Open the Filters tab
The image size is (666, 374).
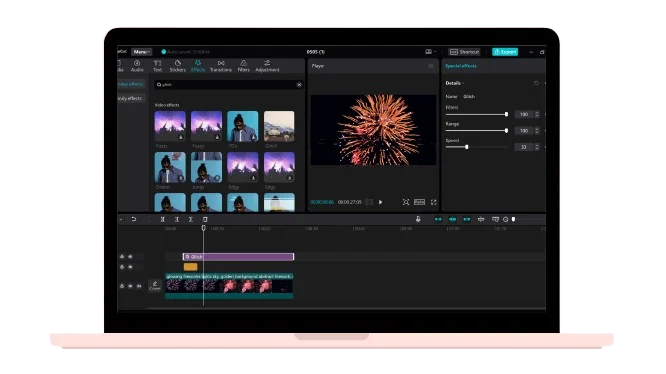(x=243, y=66)
